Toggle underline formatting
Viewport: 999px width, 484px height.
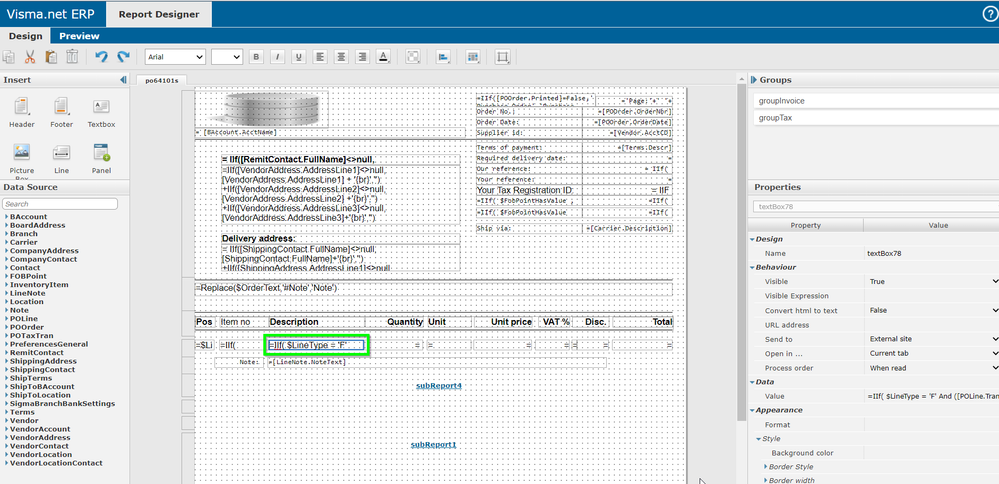click(x=298, y=57)
